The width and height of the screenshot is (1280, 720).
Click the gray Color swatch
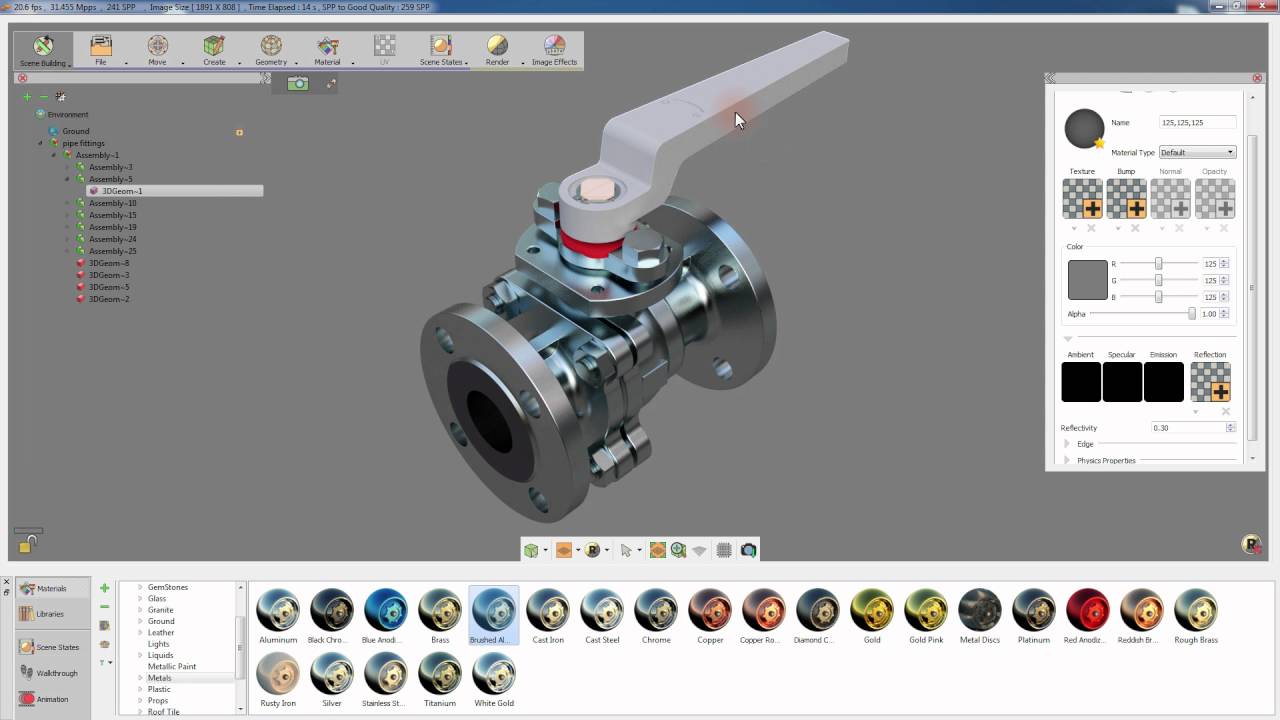tap(1087, 280)
